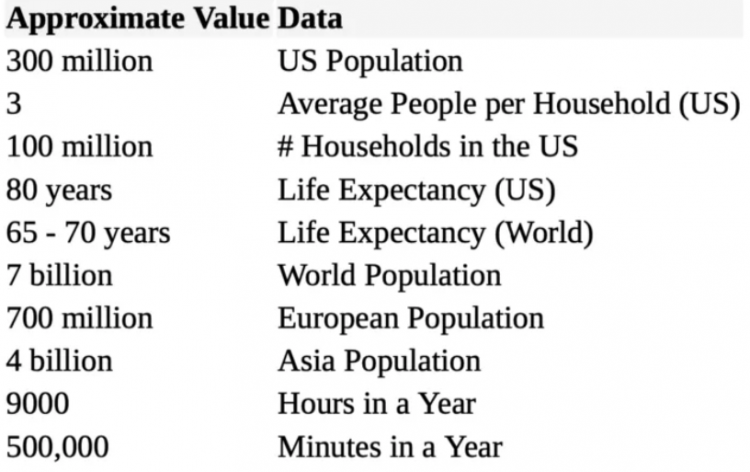Image resolution: width=750 pixels, height=472 pixels.
Task: Click the "Life Expectancy (US)" cell
Action: pyautogui.click(x=416, y=190)
